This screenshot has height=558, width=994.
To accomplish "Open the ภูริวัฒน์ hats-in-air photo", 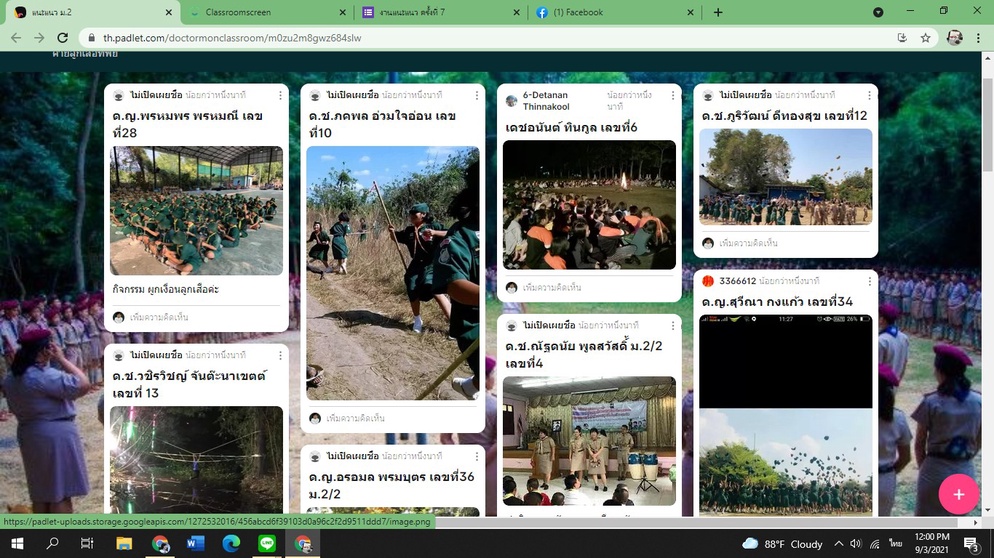I will (785, 177).
